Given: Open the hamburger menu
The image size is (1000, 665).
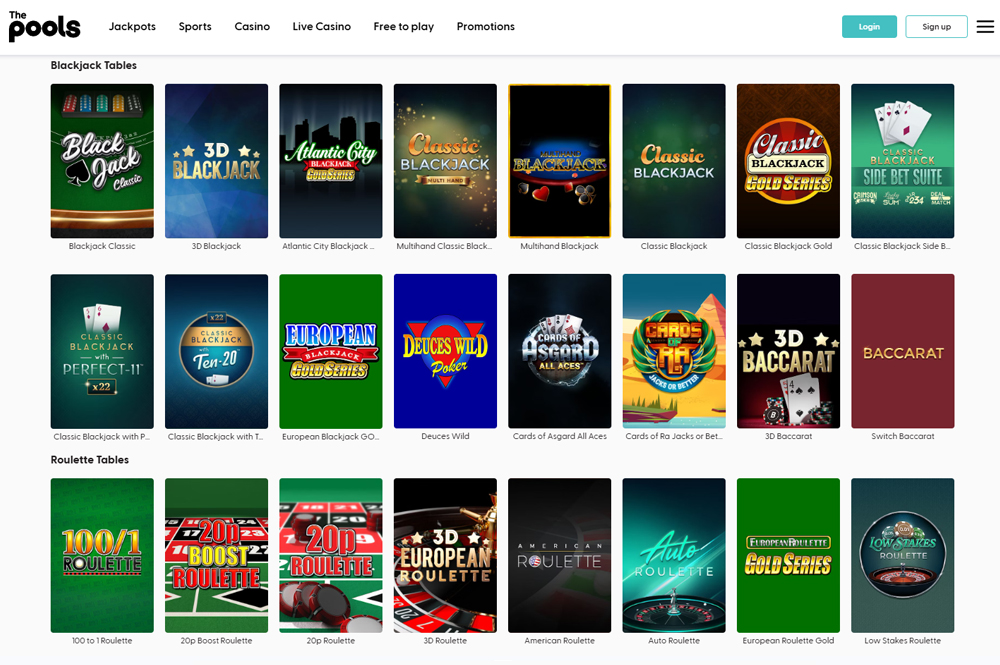Looking at the screenshot, I should (x=985, y=27).
